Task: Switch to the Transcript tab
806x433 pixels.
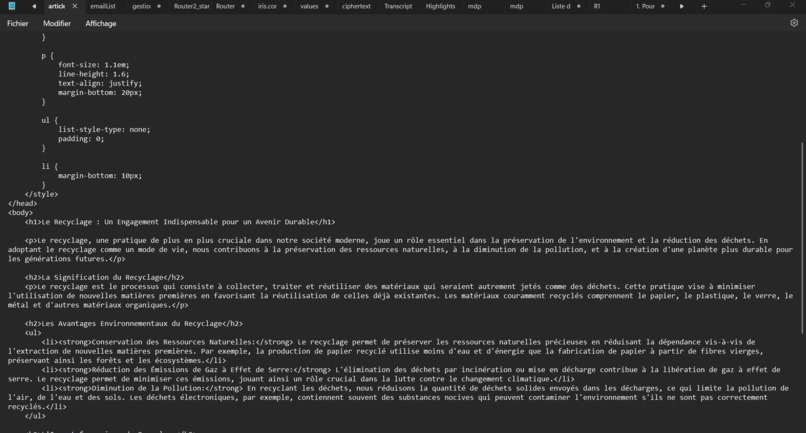Action: (x=398, y=6)
